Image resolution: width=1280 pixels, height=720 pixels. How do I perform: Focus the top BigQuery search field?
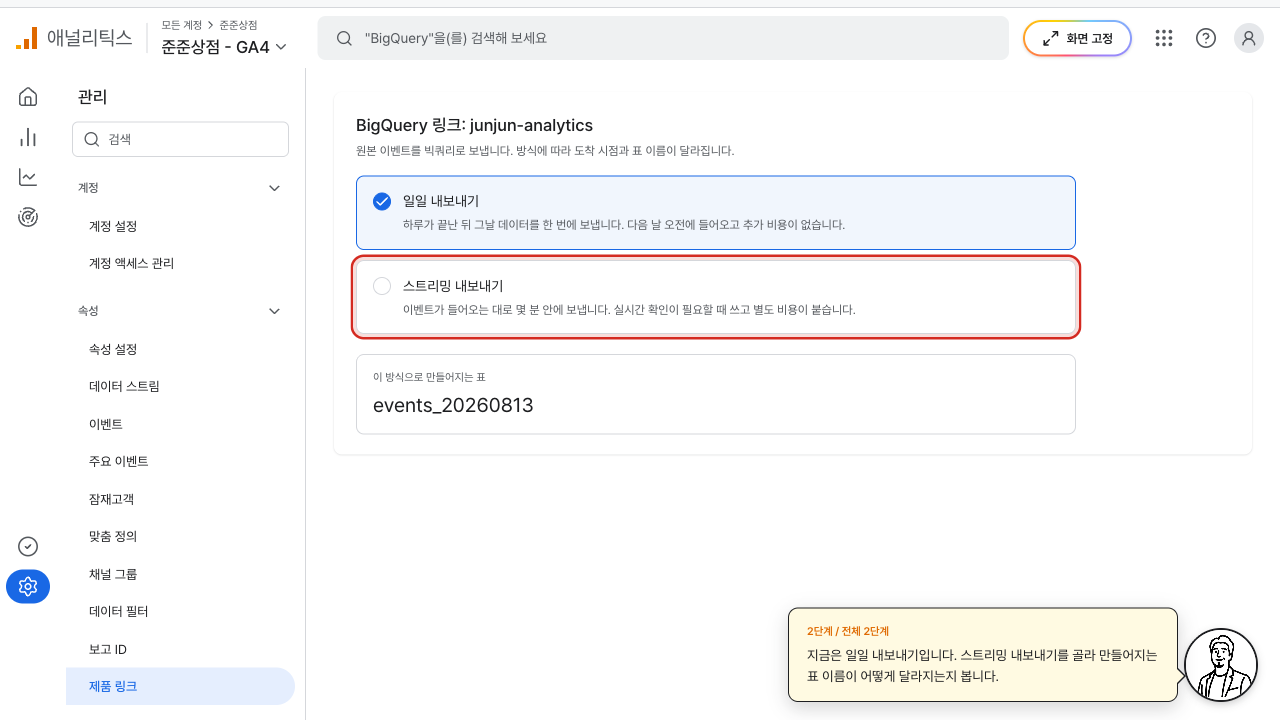tap(663, 38)
